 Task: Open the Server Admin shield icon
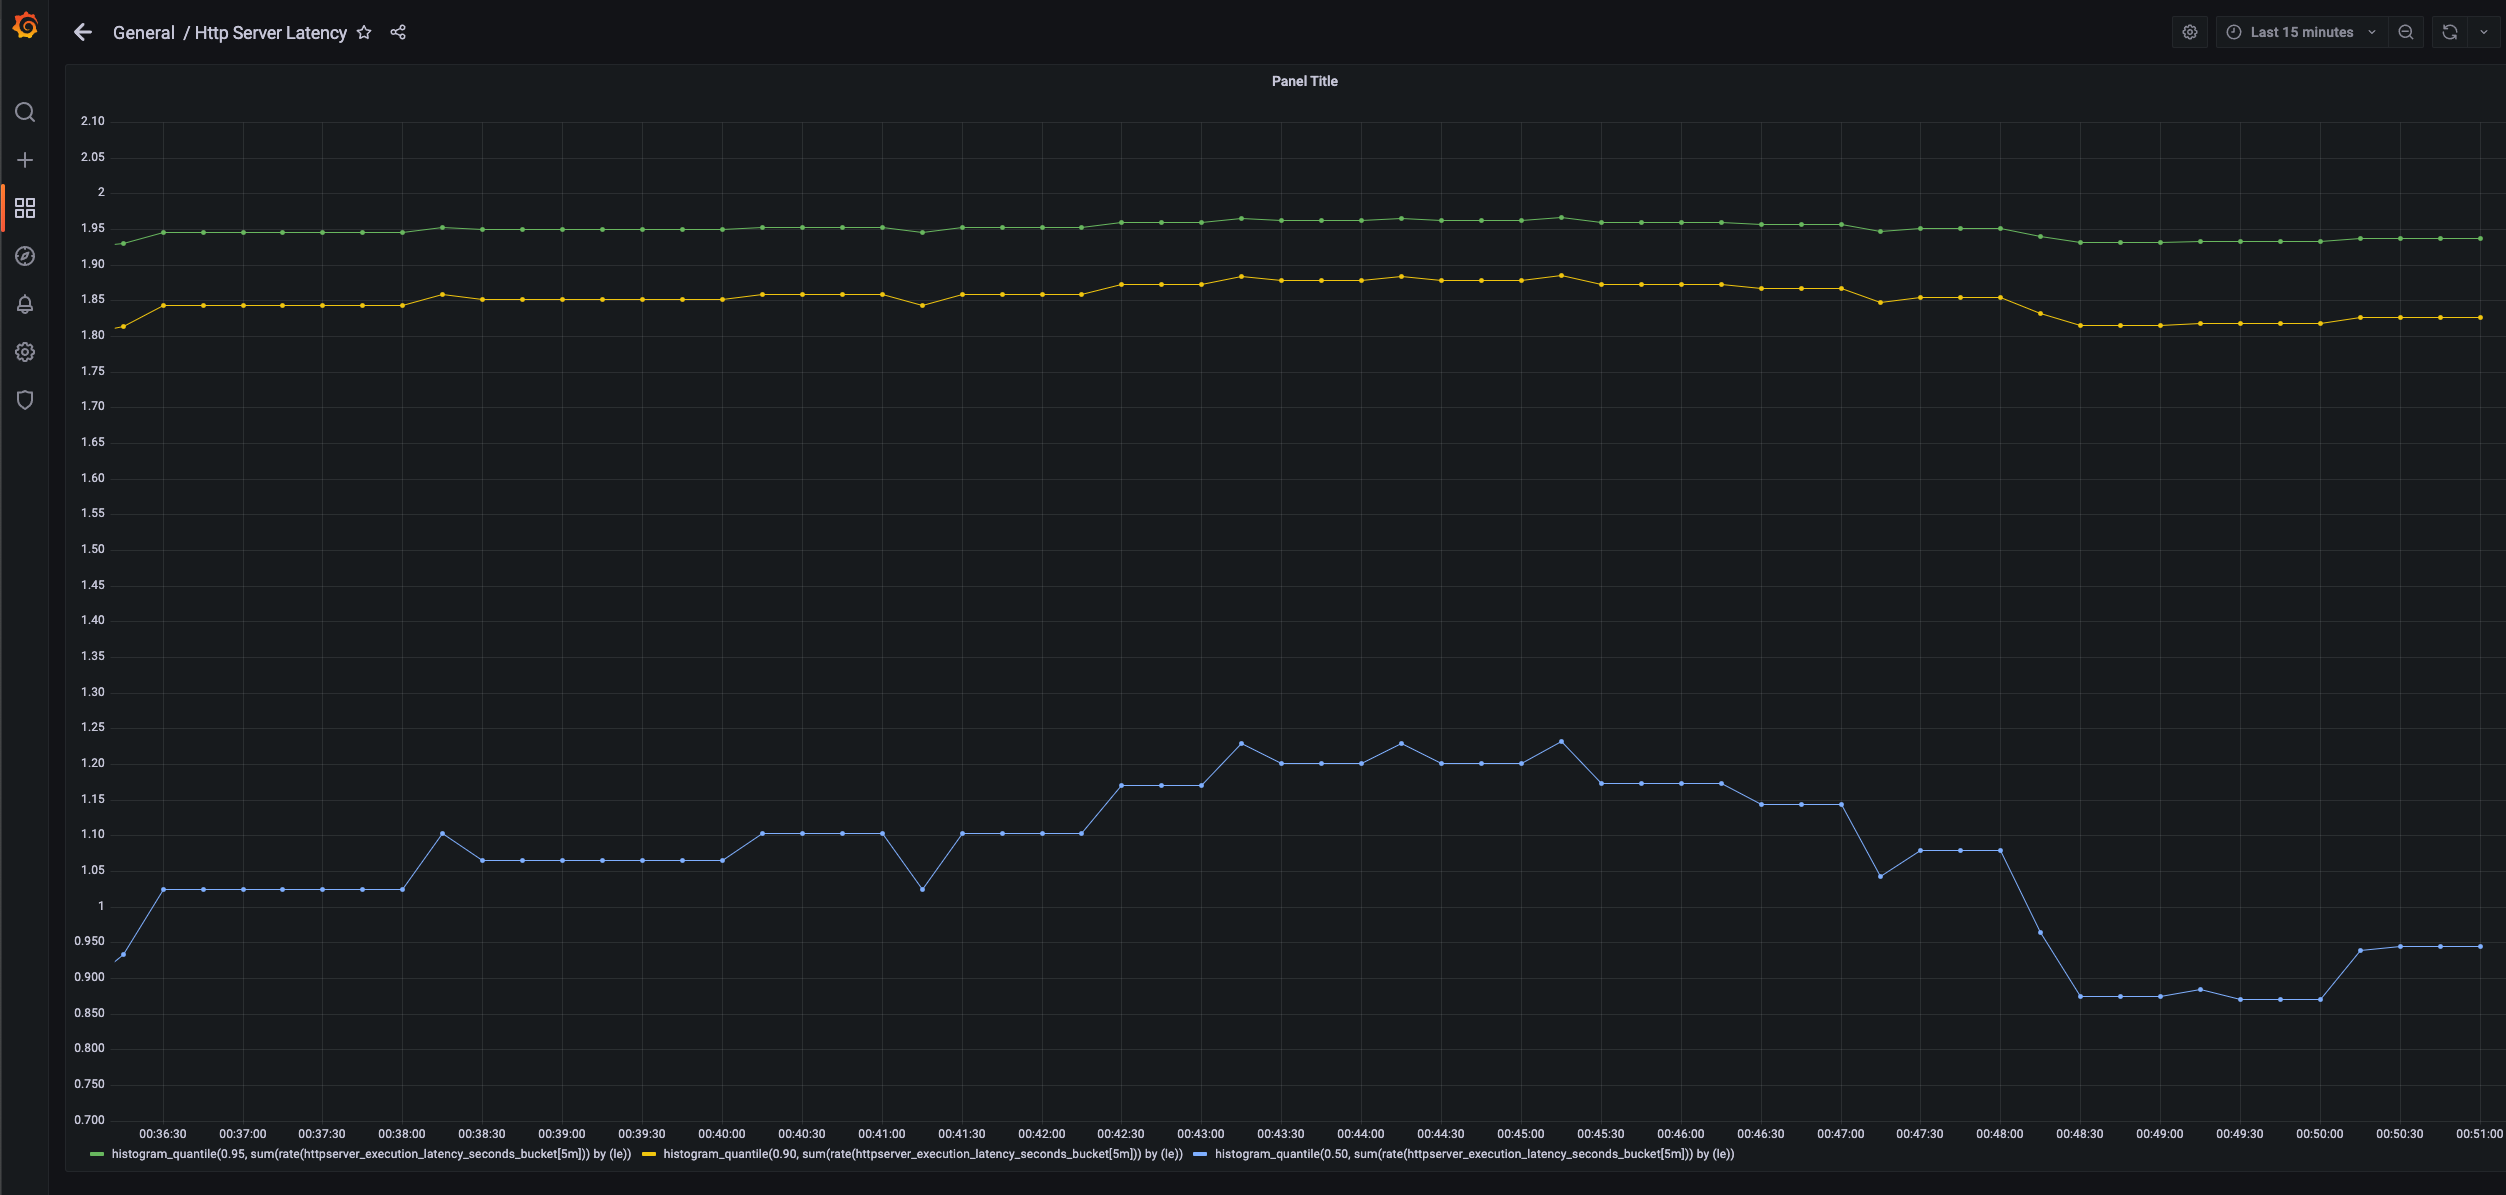[25, 400]
